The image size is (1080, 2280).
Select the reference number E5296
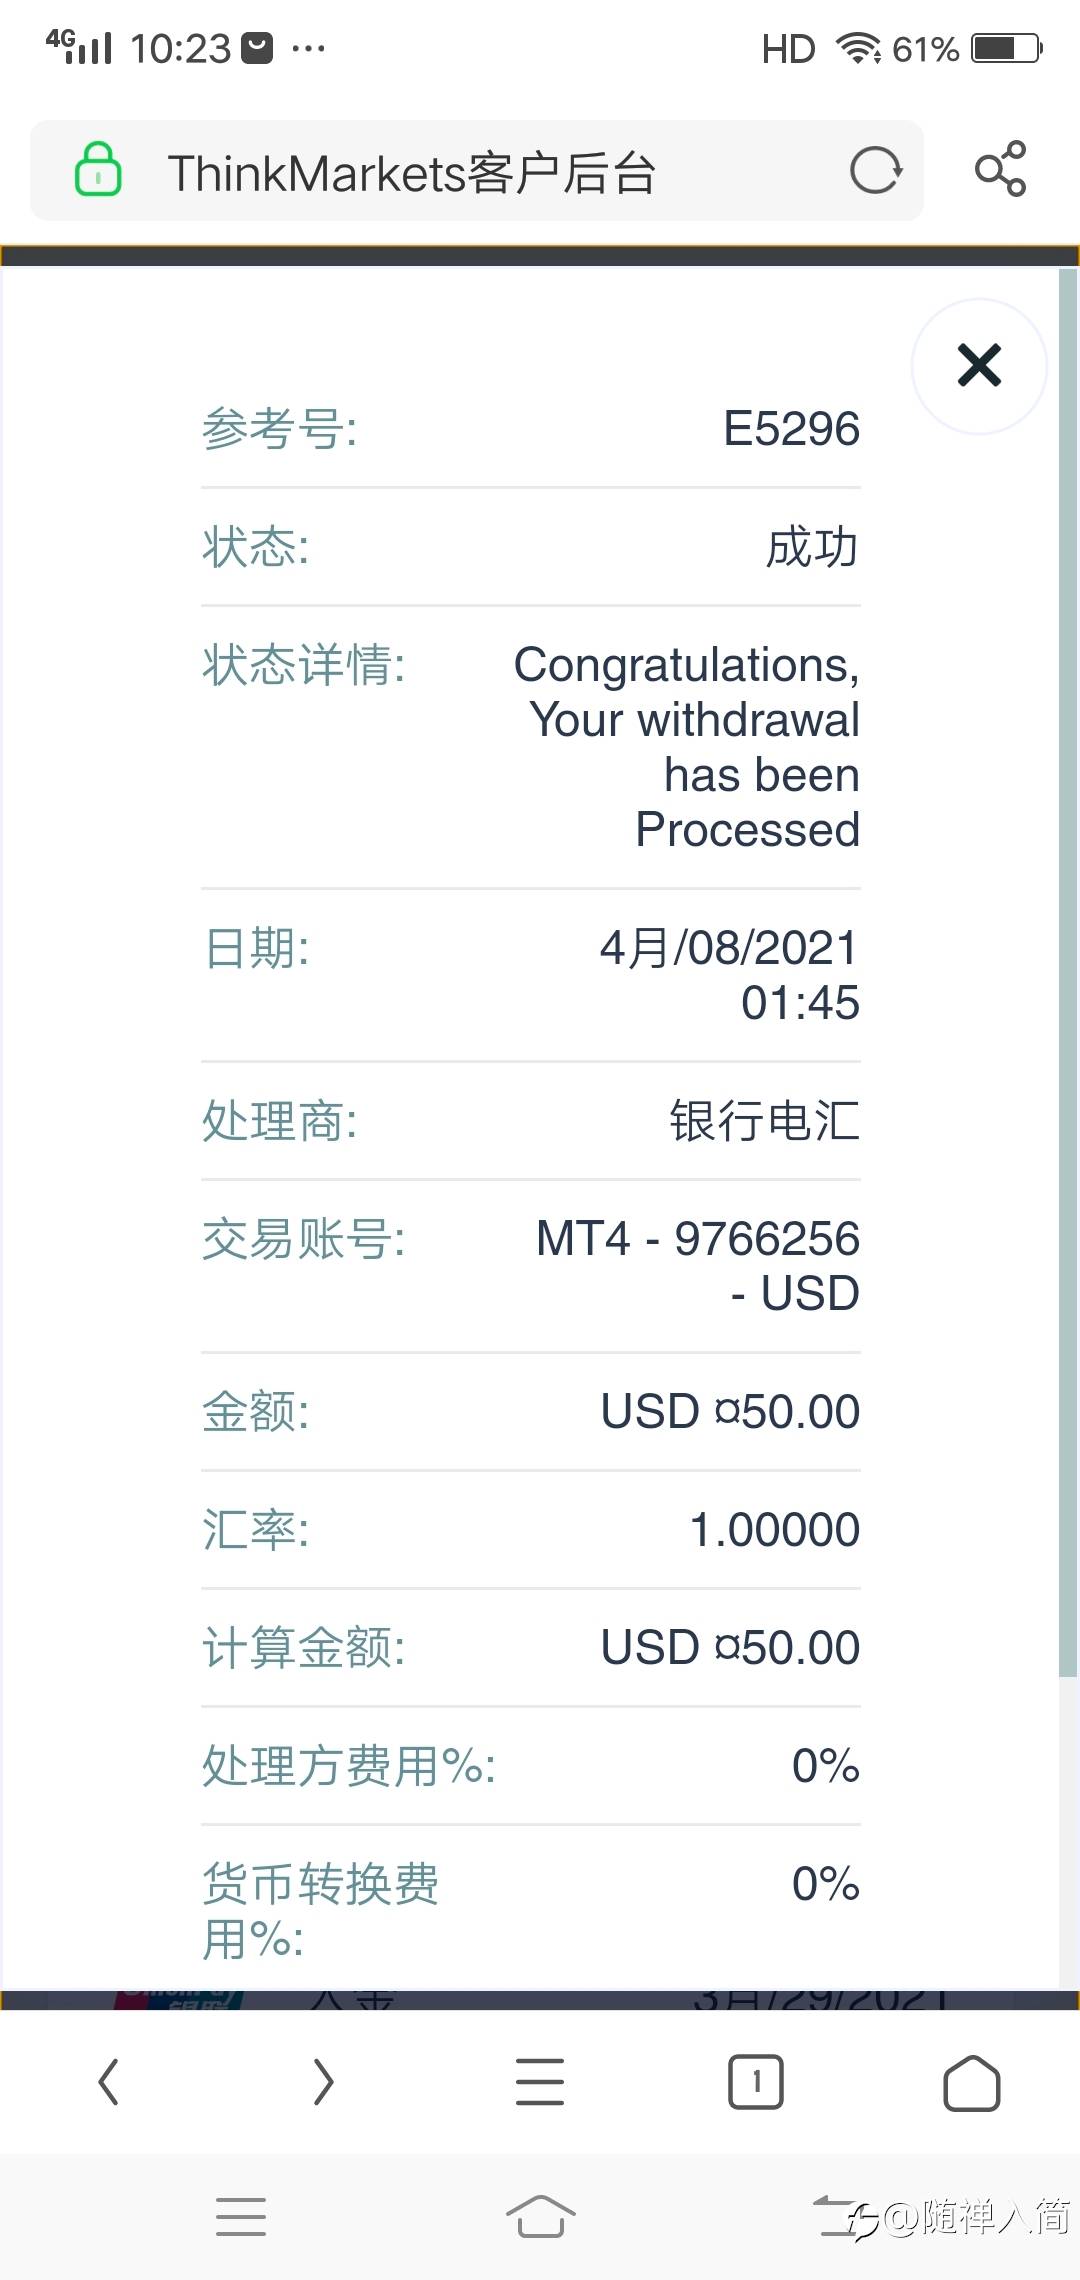791,429
